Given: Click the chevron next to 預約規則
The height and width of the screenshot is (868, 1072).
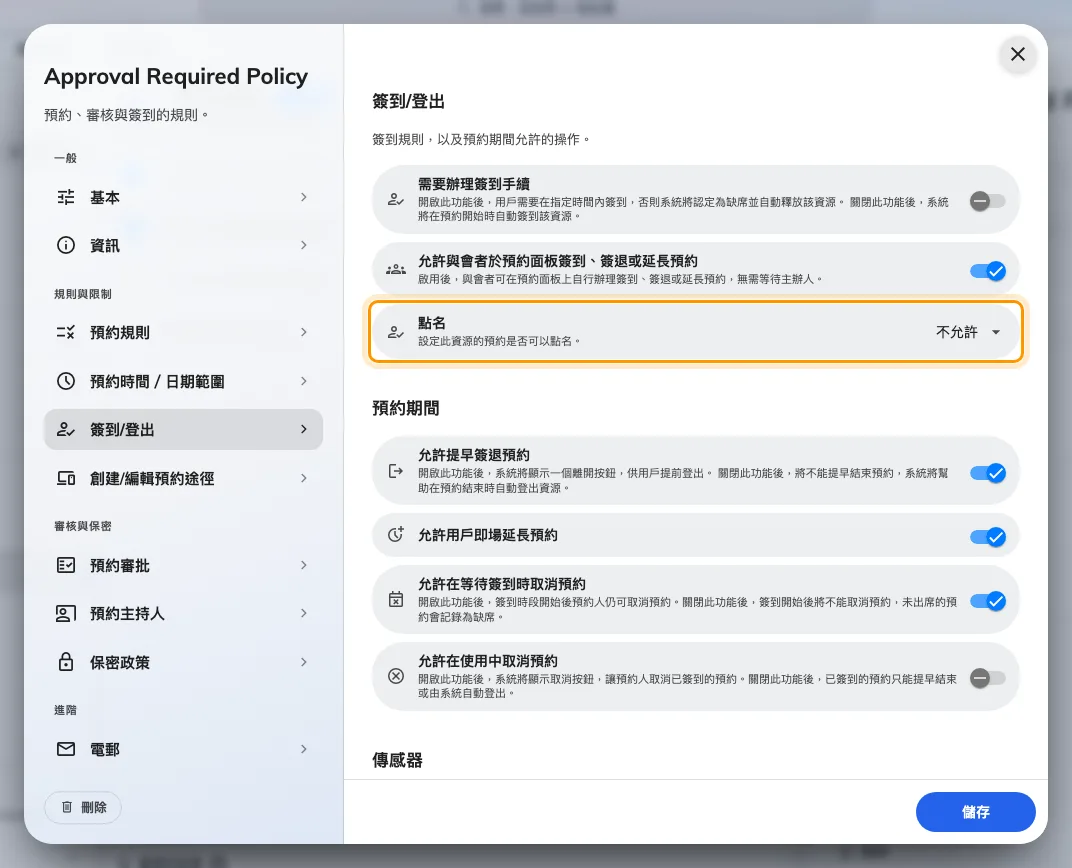Looking at the screenshot, I should pos(304,332).
